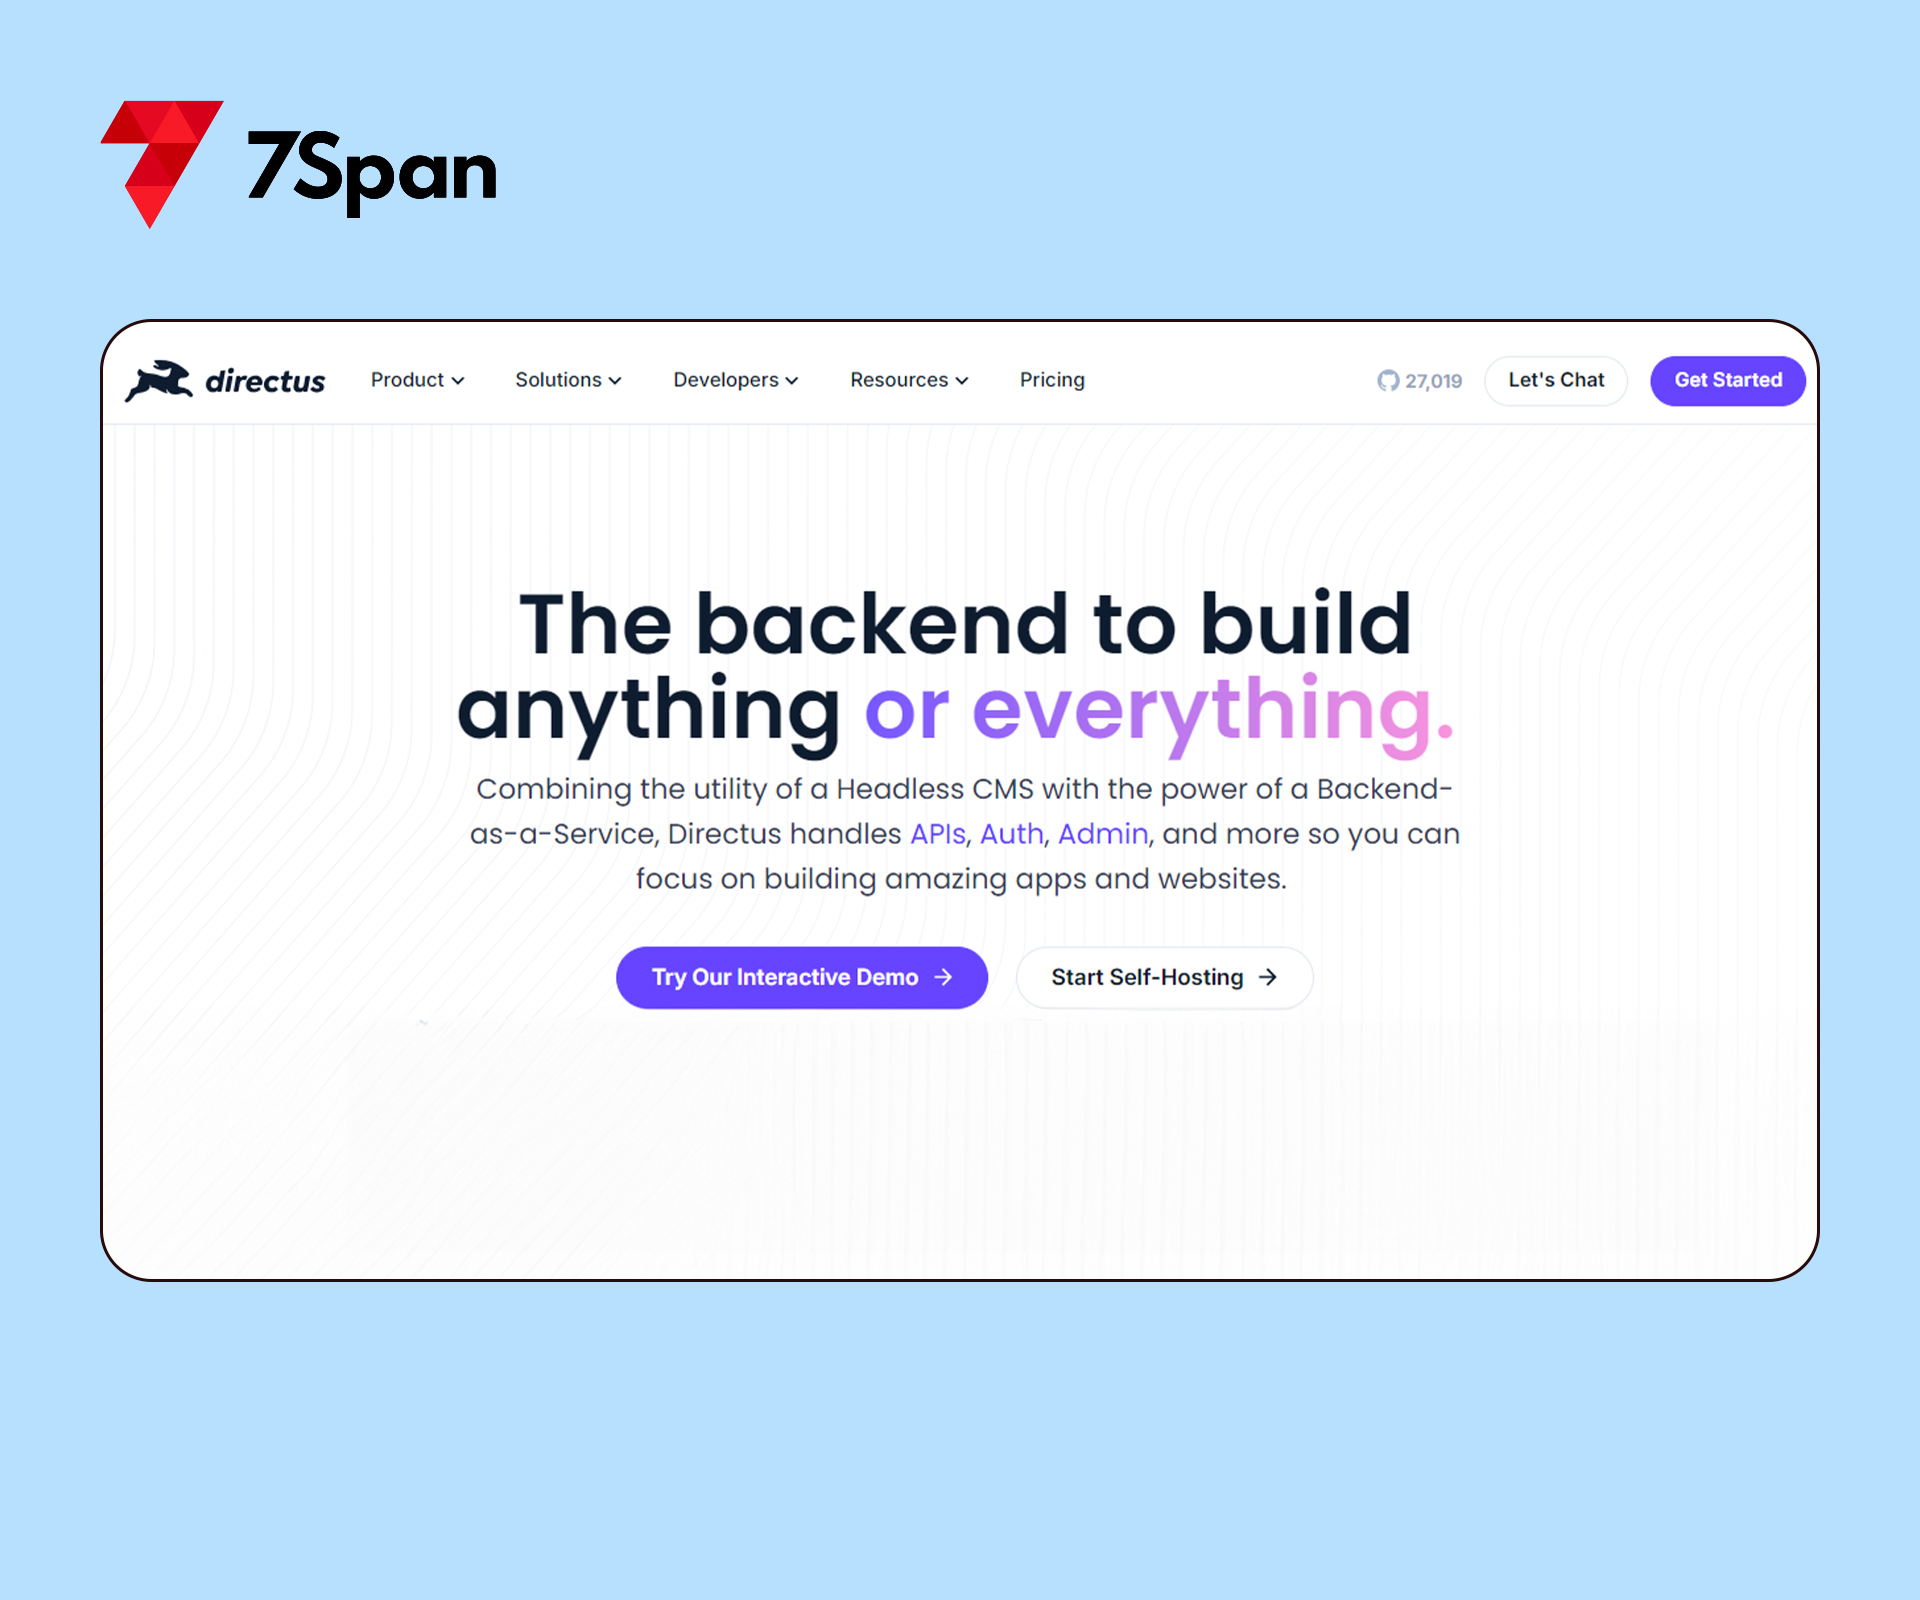Click the Let's Chat menu button
Image resolution: width=1920 pixels, height=1600 pixels.
coord(1556,378)
